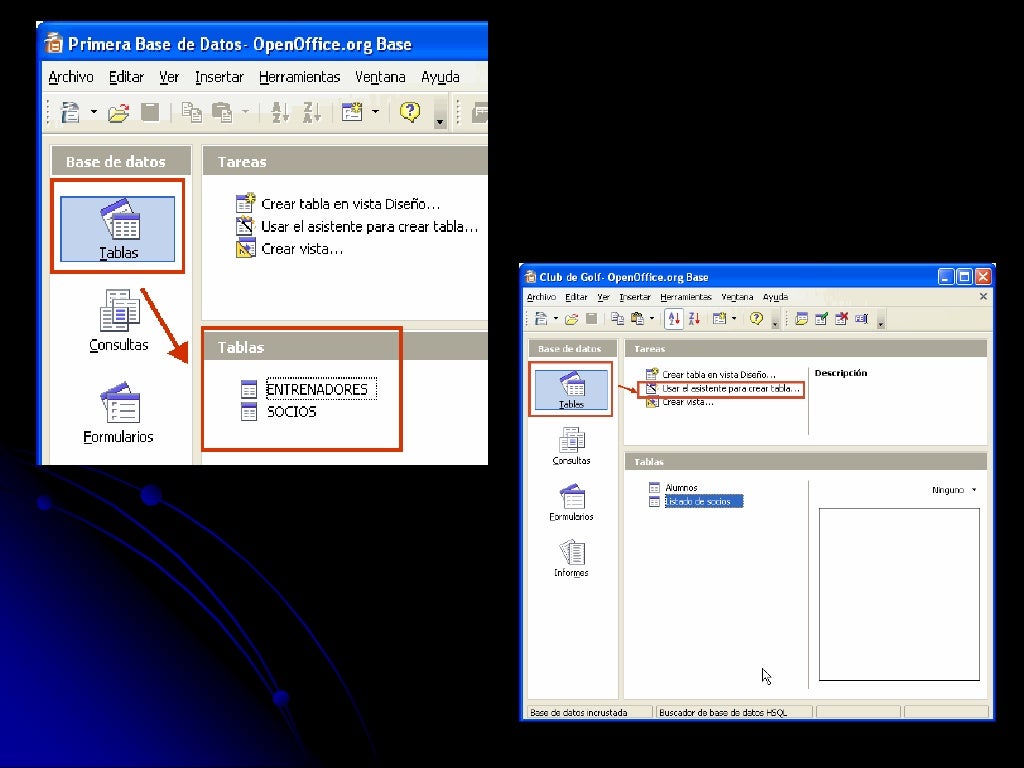Open Help icon in Primera Base de Datos toolbar
Image resolution: width=1024 pixels, height=768 pixels.
(410, 112)
